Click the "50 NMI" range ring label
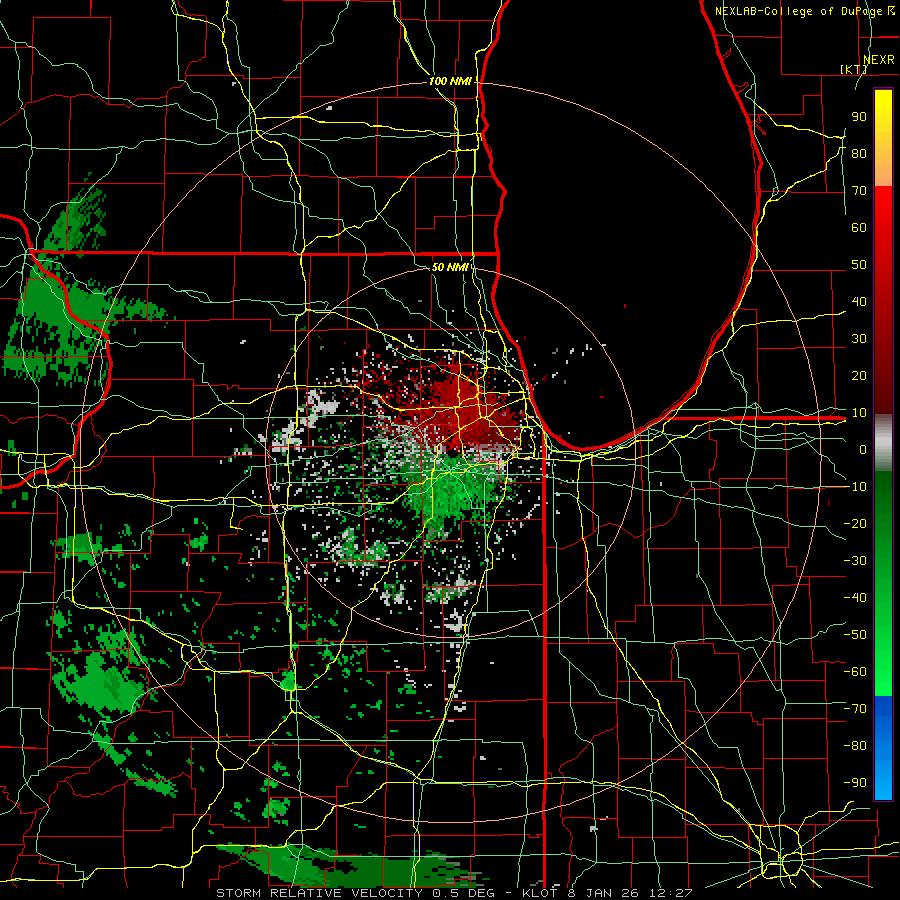Screen dimensions: 900x900 point(450,267)
